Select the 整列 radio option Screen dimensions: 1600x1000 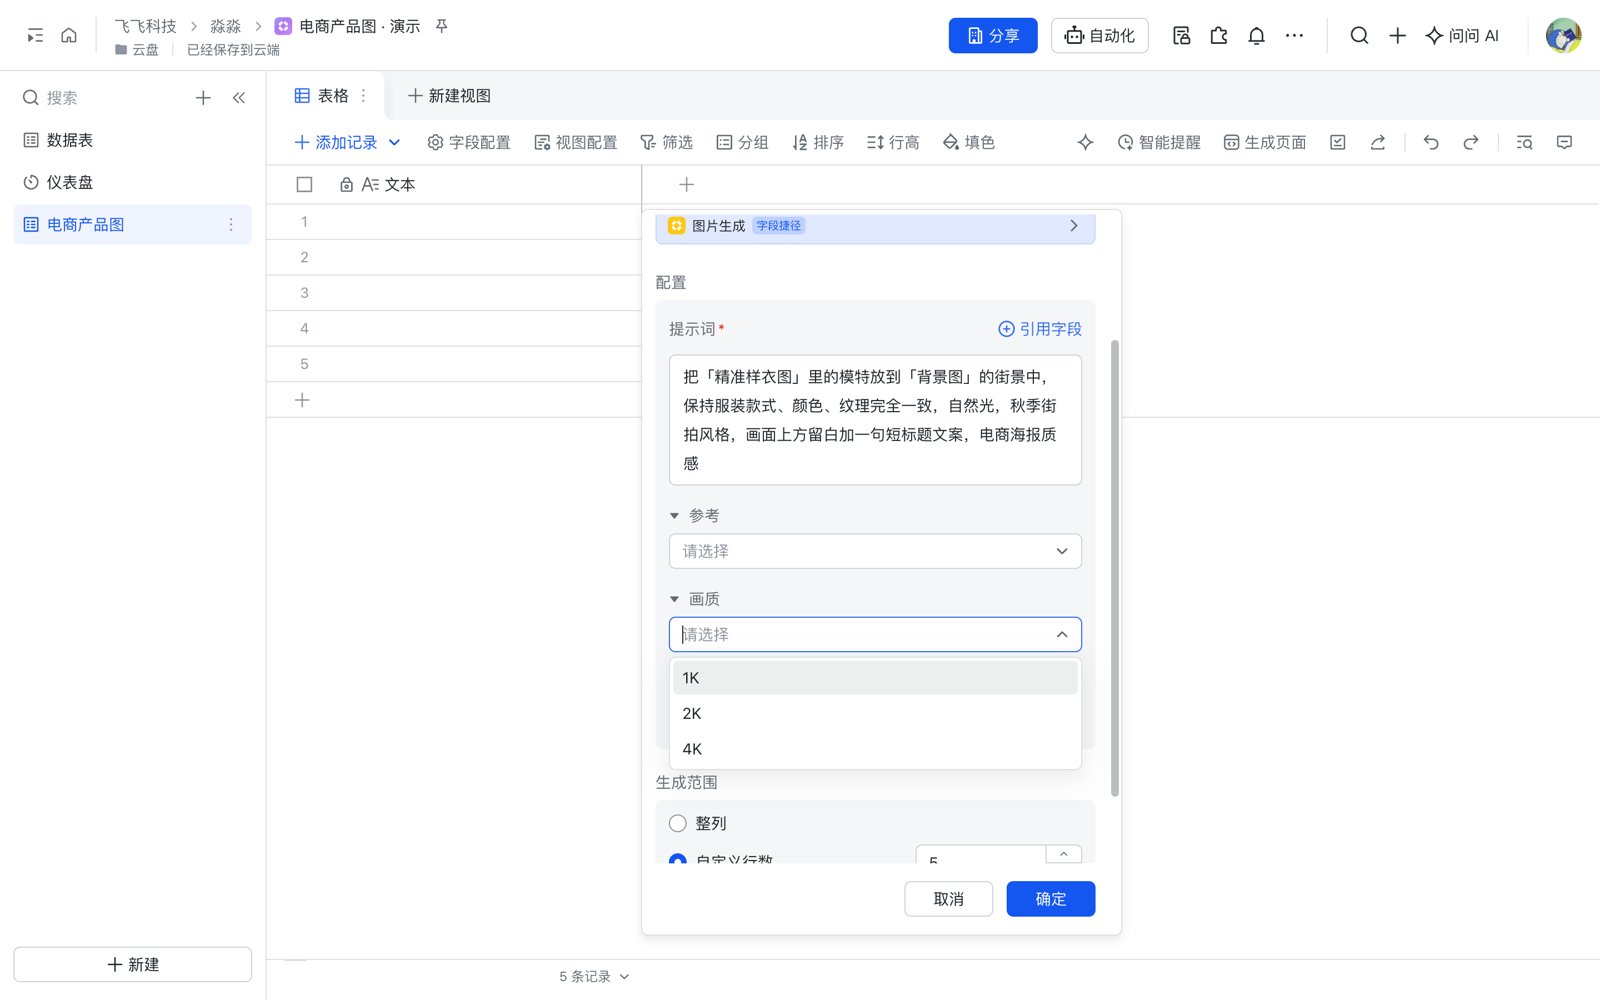(x=678, y=823)
